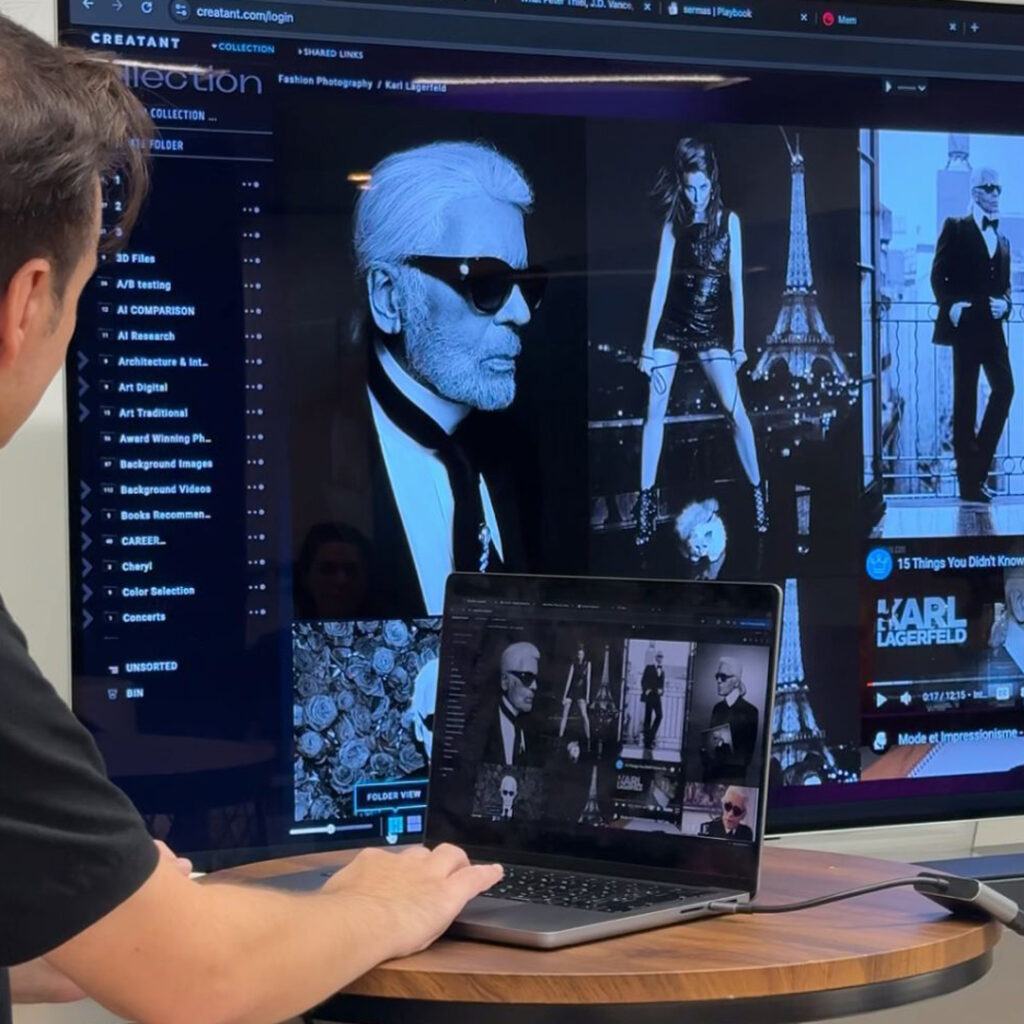Switch to the grid view layout
The image size is (1024, 1024).
pos(414,824)
